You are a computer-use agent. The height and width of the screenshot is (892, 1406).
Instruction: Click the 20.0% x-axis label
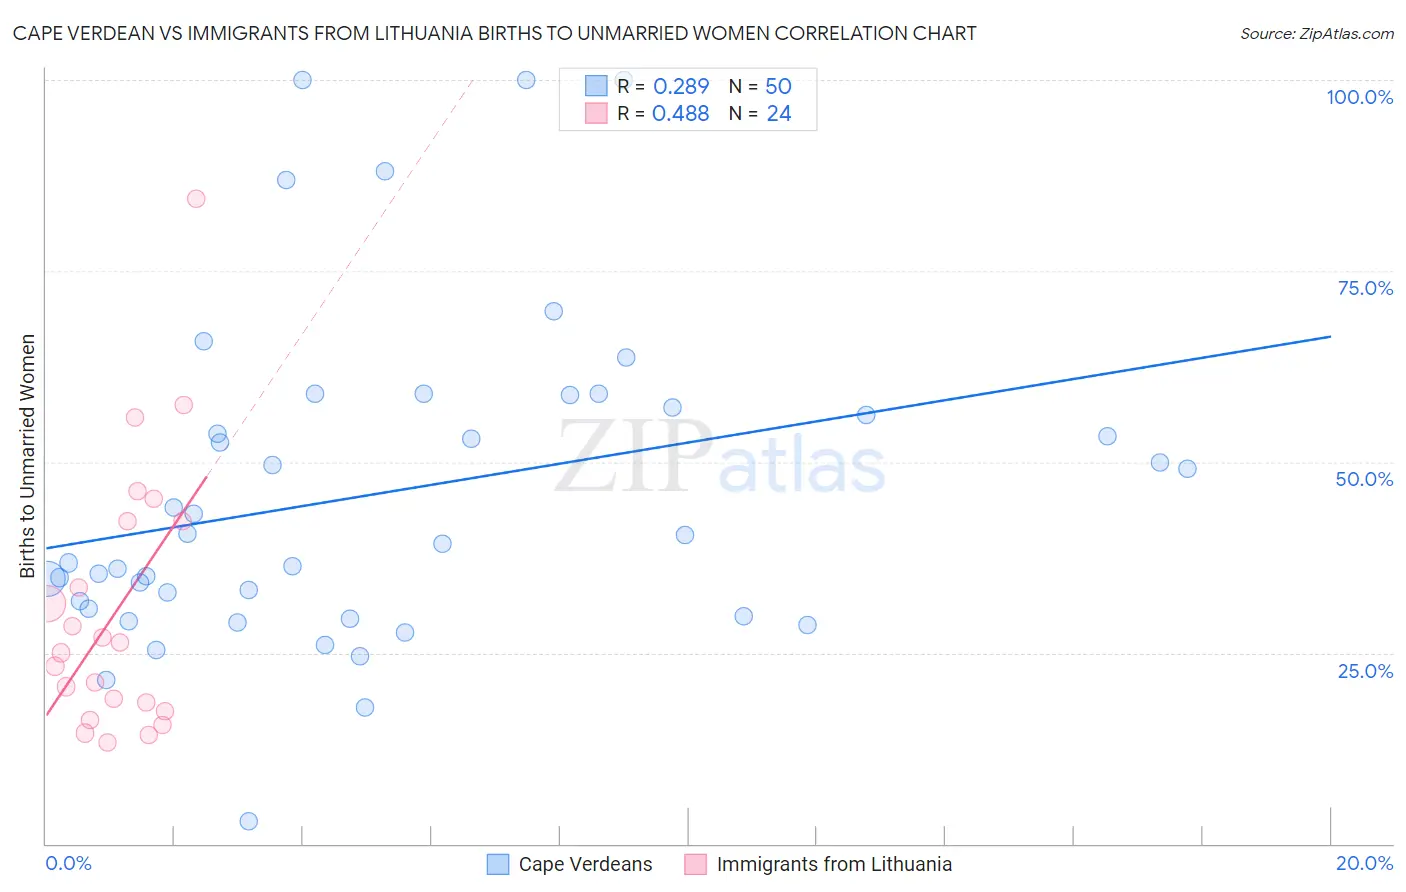point(1364,863)
